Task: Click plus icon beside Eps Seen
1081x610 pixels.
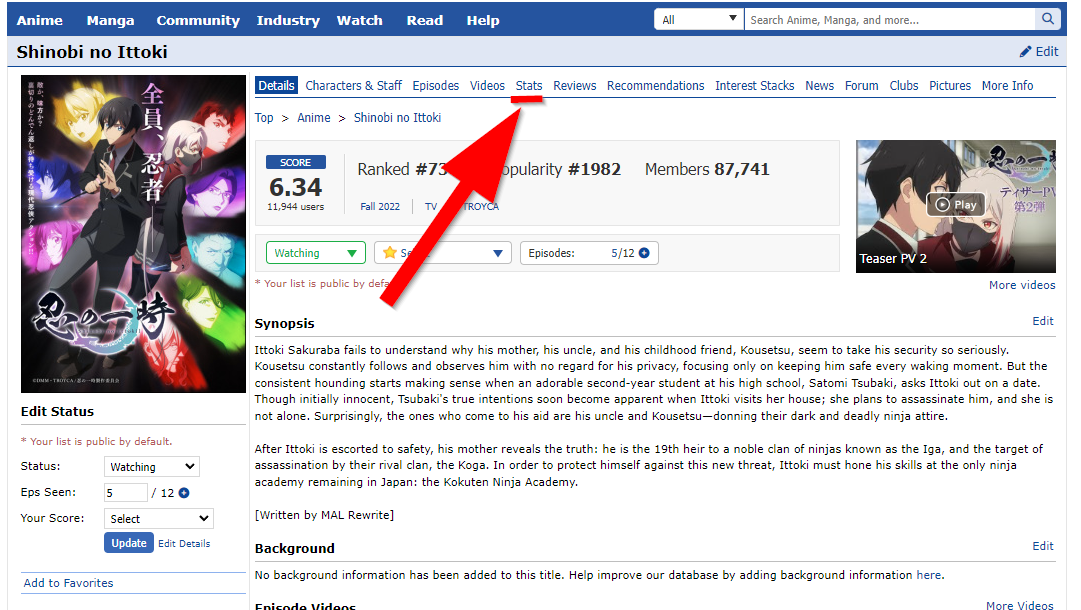Action: tap(184, 493)
